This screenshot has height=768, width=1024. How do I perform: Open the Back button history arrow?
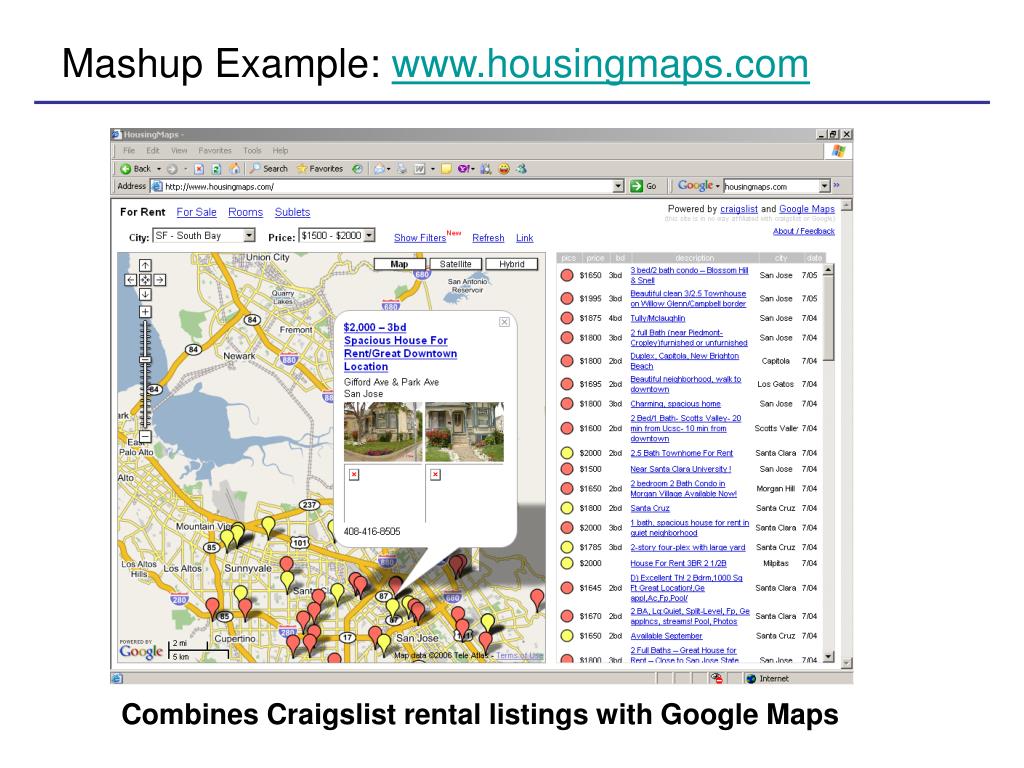click(159, 168)
